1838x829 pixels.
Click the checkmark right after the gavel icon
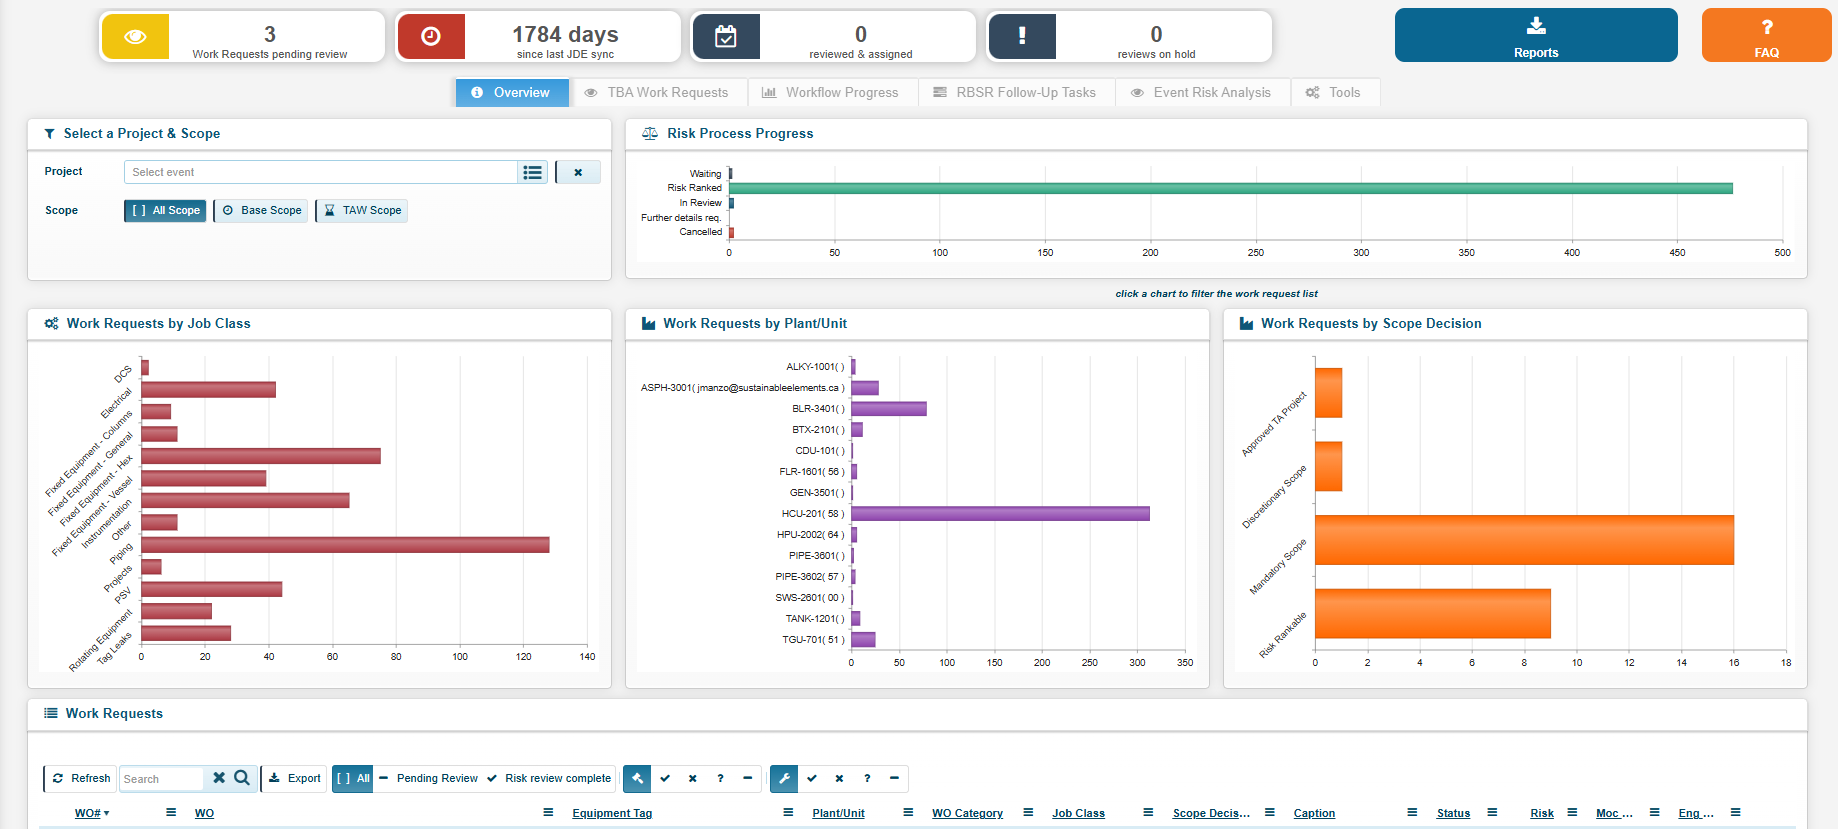[665, 778]
